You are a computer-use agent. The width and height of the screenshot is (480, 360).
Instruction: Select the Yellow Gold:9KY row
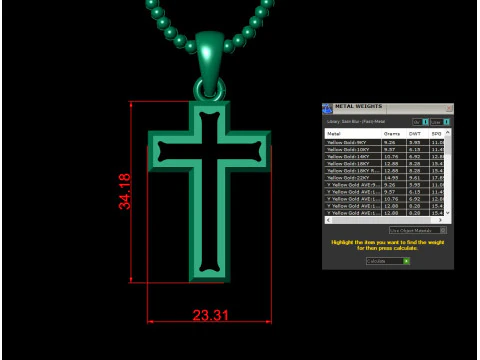[385, 142]
